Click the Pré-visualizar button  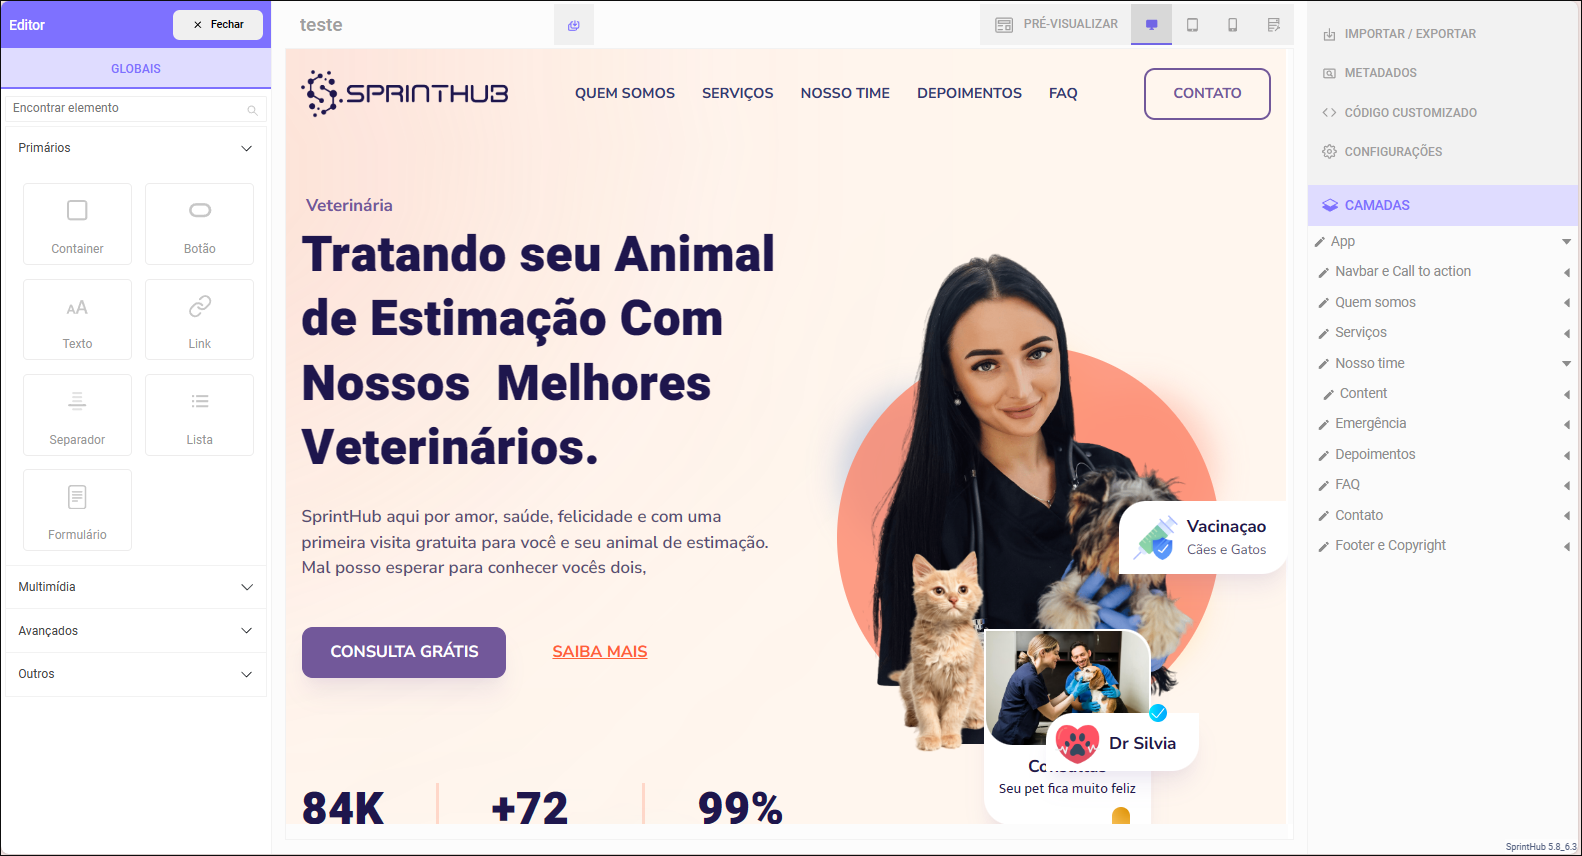coord(1056,24)
